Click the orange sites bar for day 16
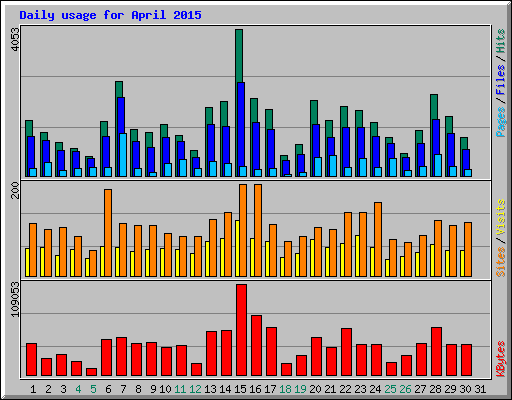 tap(258, 230)
